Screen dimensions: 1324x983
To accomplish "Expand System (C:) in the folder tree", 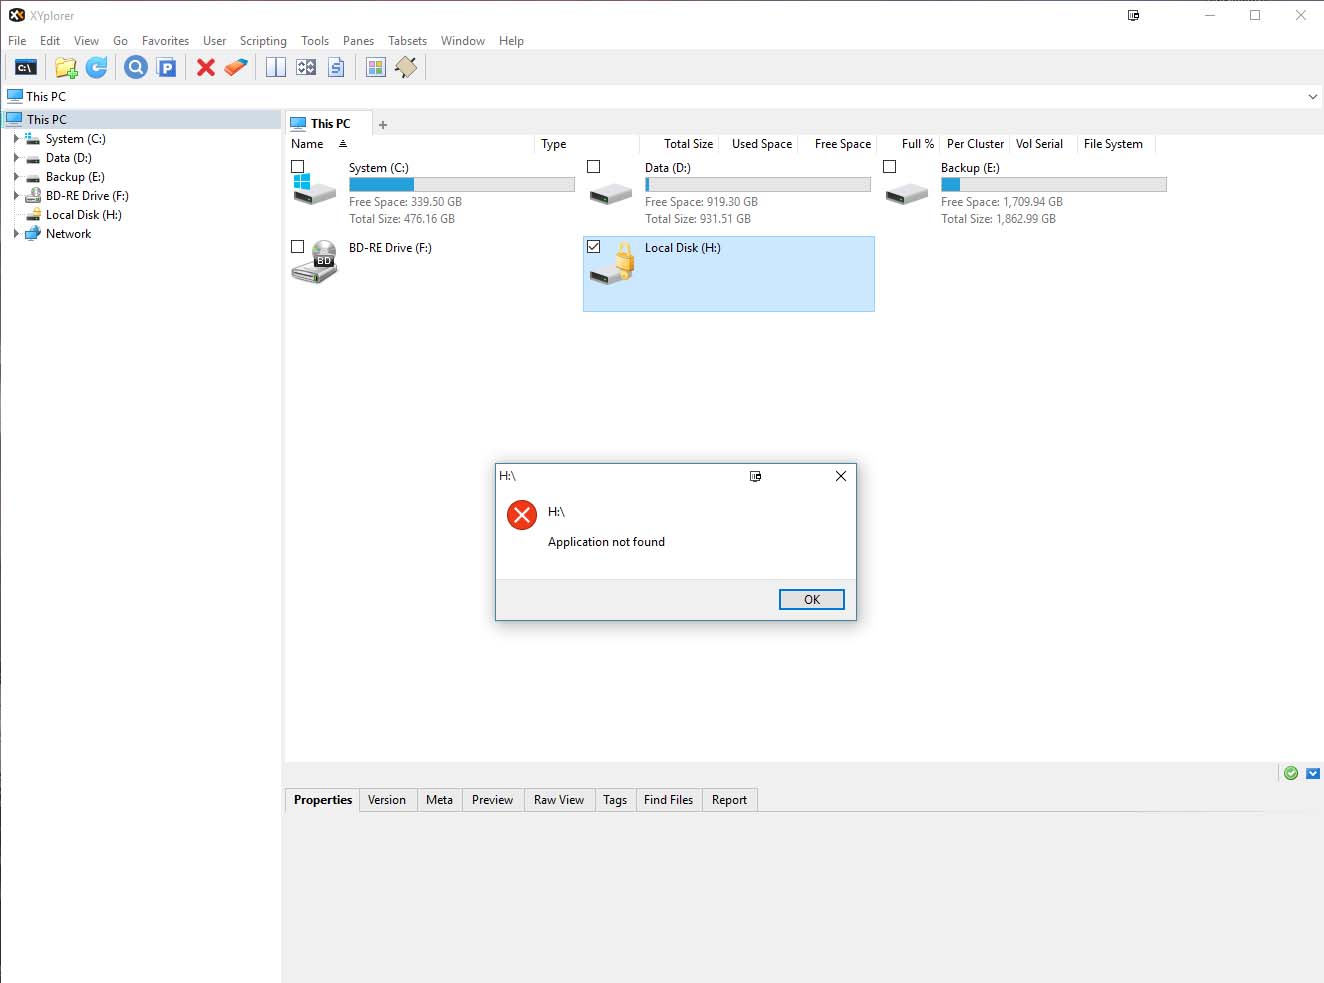I will (16, 139).
